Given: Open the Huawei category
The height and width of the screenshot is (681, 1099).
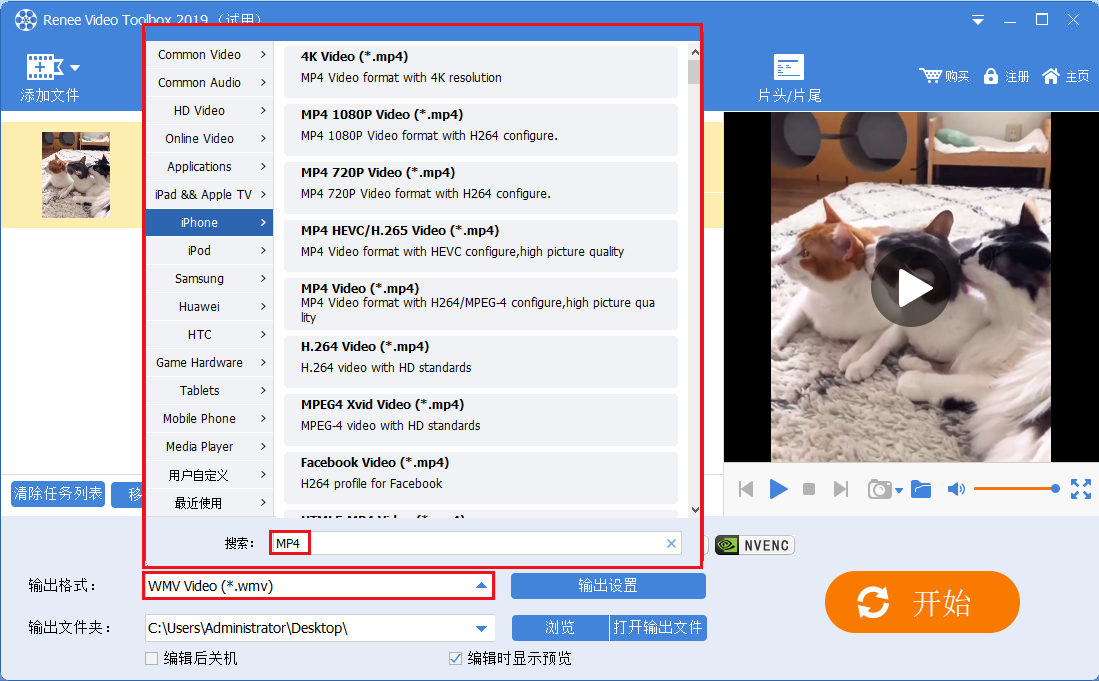Looking at the screenshot, I should [x=210, y=307].
